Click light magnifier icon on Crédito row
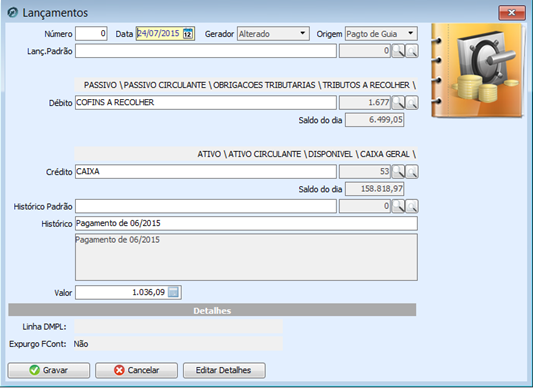This screenshot has height=388, width=533. 412,172
